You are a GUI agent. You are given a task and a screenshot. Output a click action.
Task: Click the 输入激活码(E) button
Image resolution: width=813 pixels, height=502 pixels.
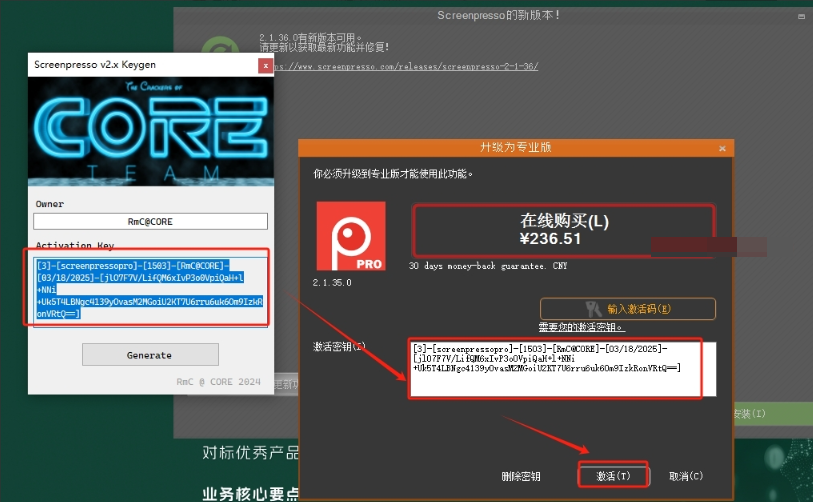(x=628, y=309)
